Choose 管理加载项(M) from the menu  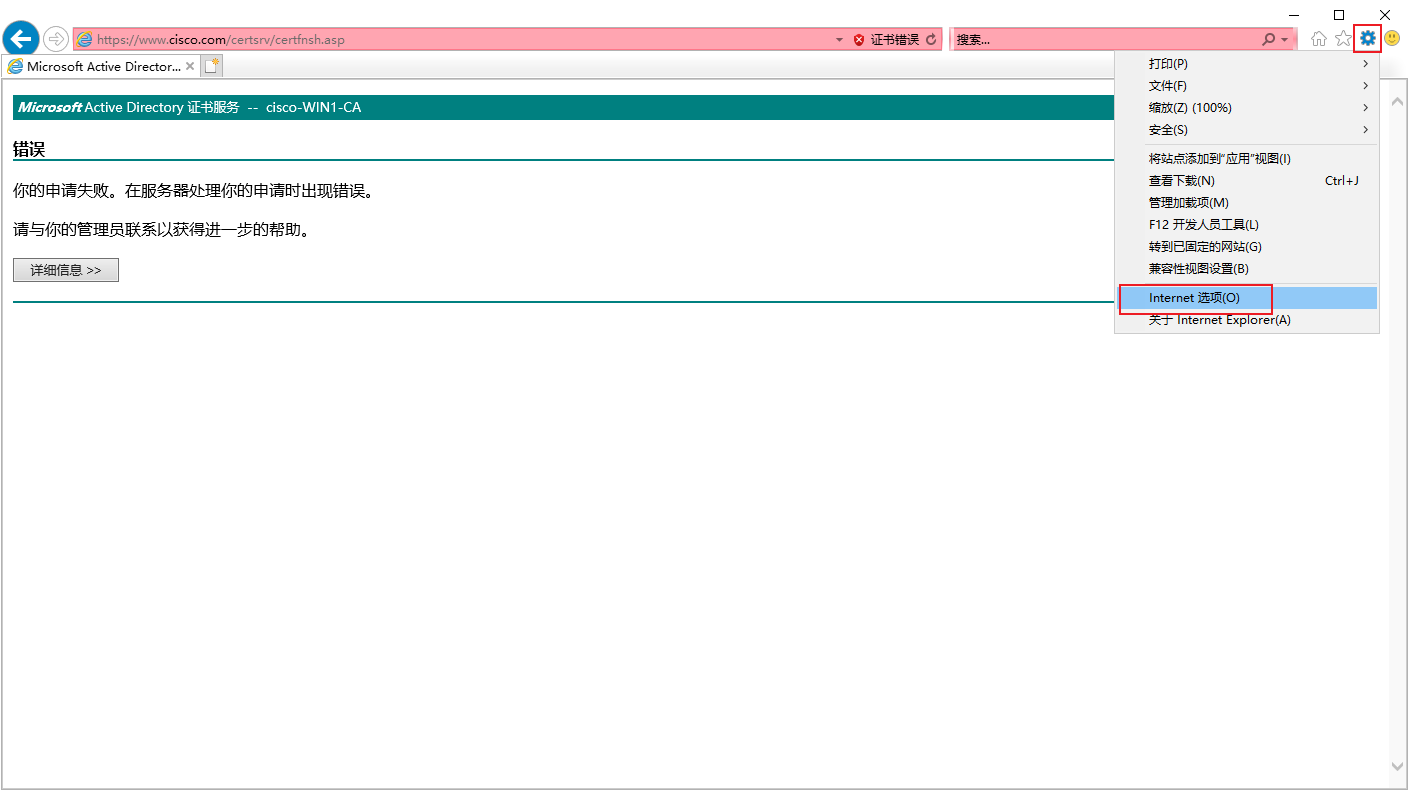[1247, 203]
